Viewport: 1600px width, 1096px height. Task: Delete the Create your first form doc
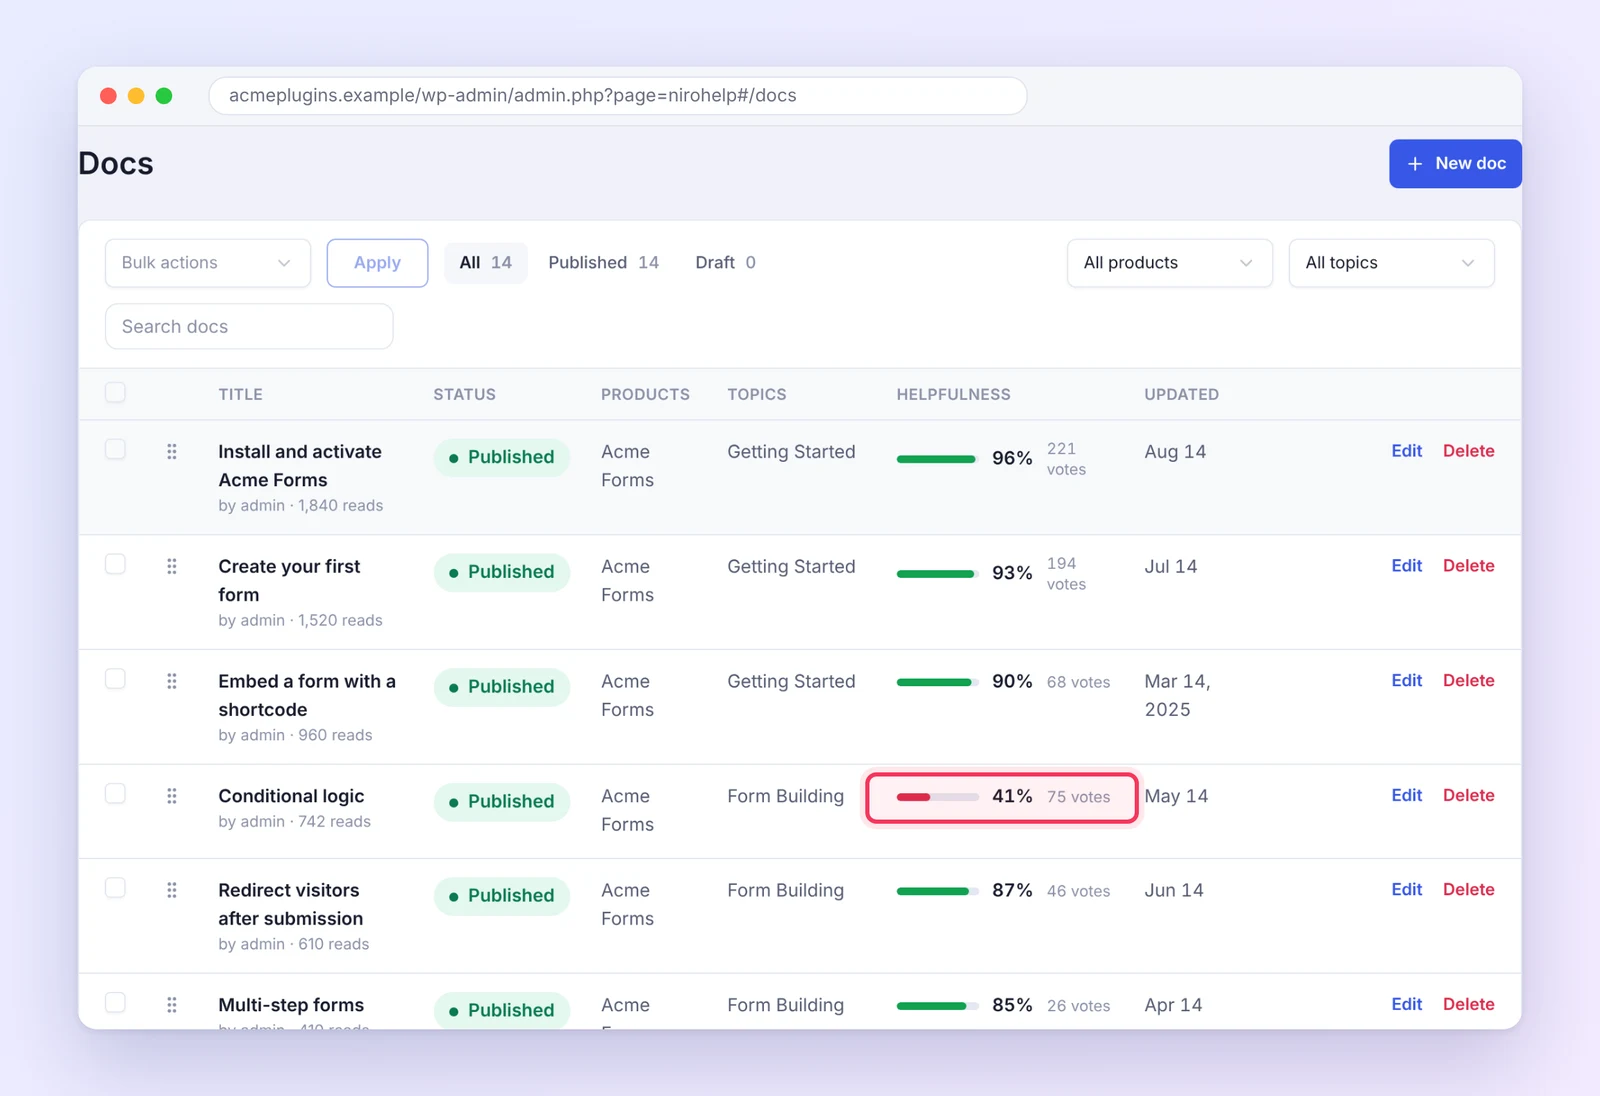click(1469, 566)
